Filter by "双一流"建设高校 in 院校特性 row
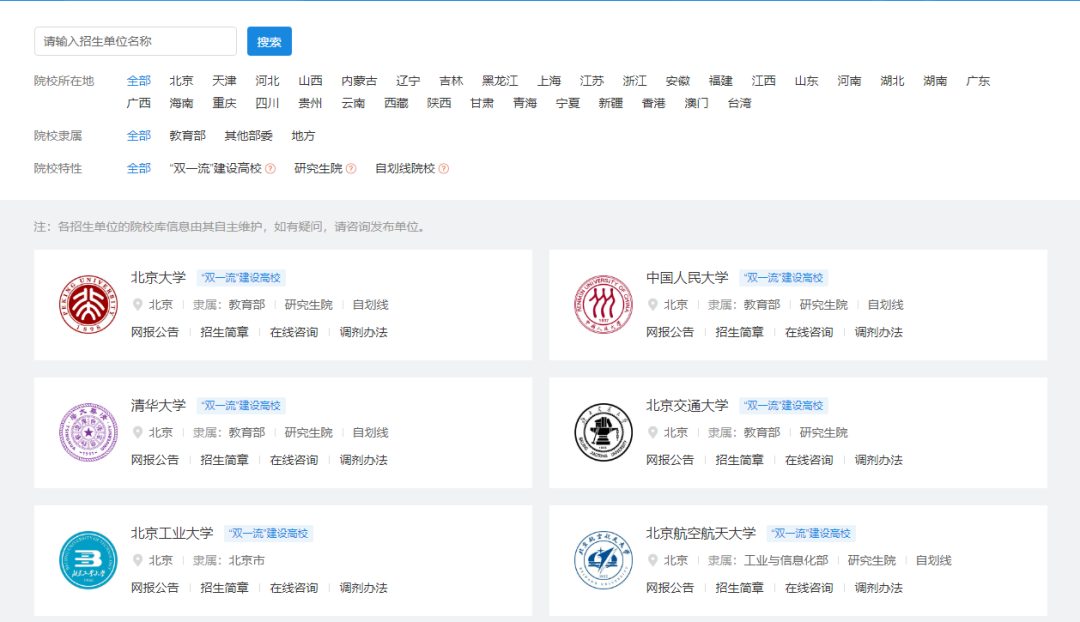This screenshot has width=1080, height=622. pos(216,169)
